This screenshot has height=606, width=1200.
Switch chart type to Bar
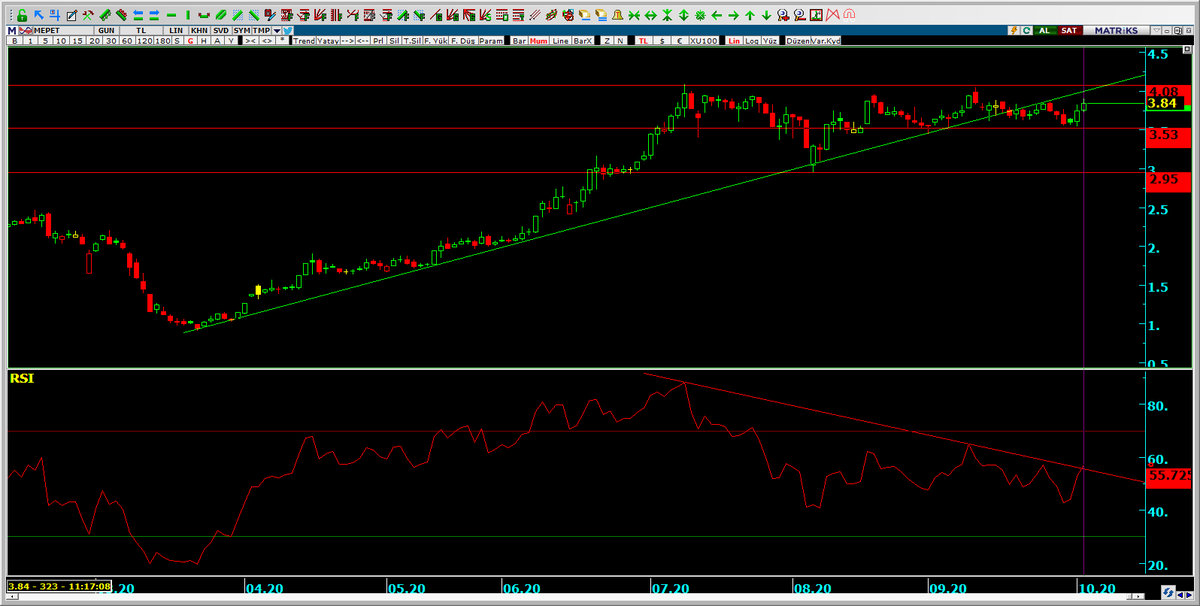tap(519, 41)
